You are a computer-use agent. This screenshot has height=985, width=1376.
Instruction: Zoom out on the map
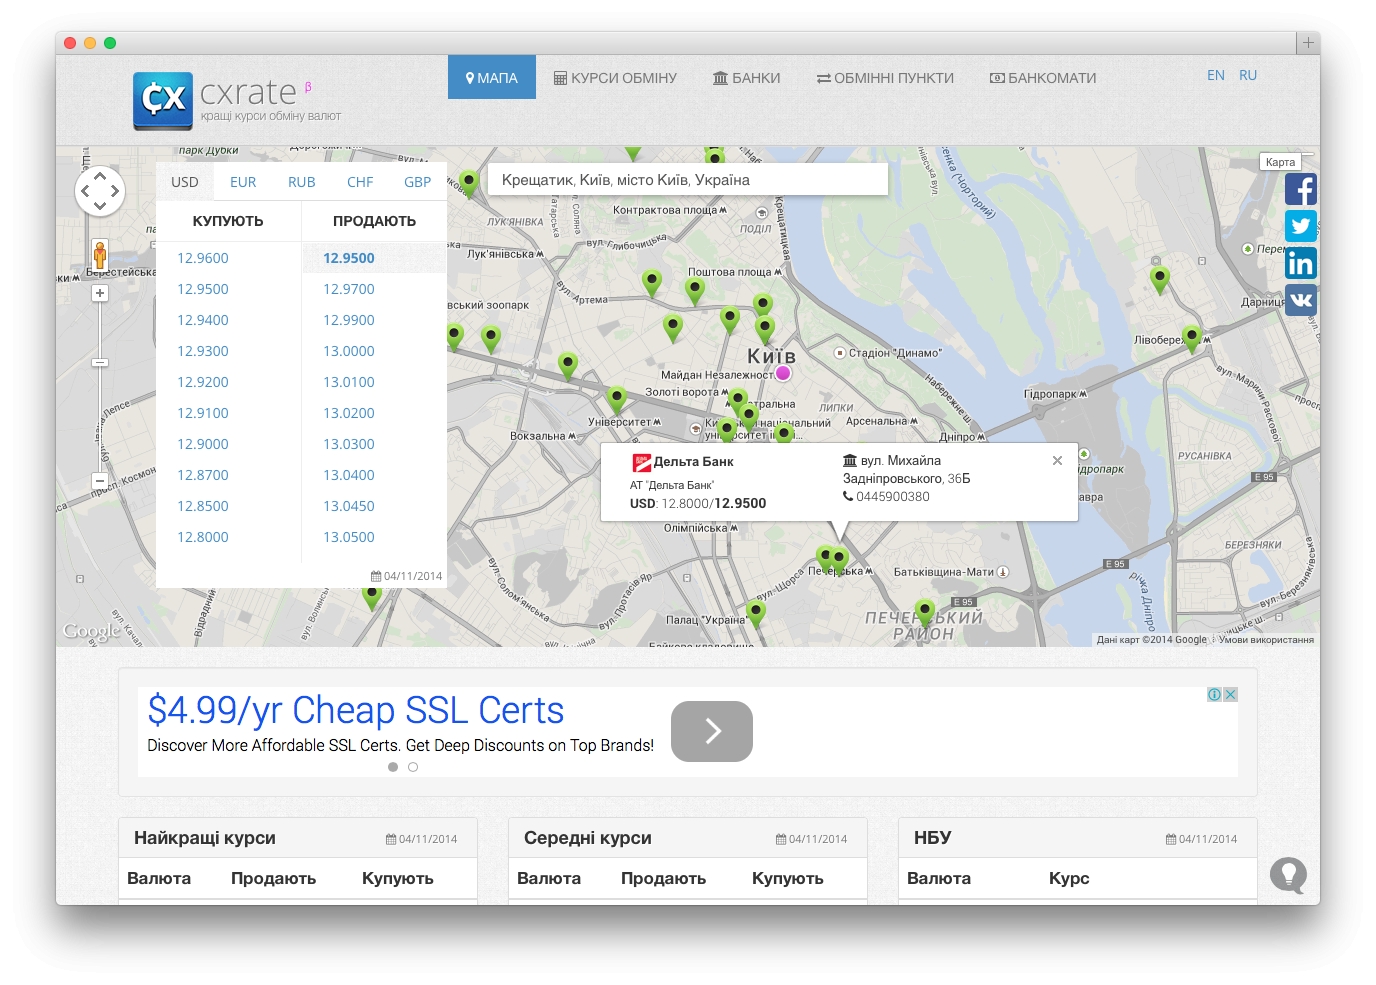[x=100, y=481]
